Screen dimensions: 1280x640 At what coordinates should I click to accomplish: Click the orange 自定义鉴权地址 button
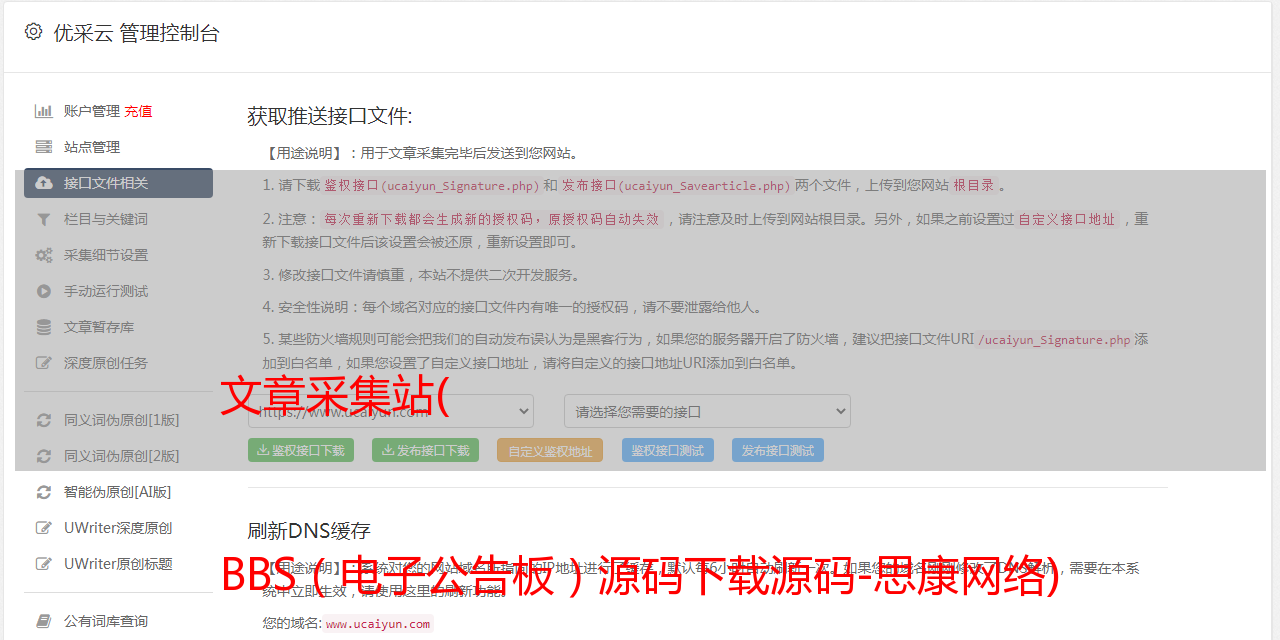pos(550,450)
